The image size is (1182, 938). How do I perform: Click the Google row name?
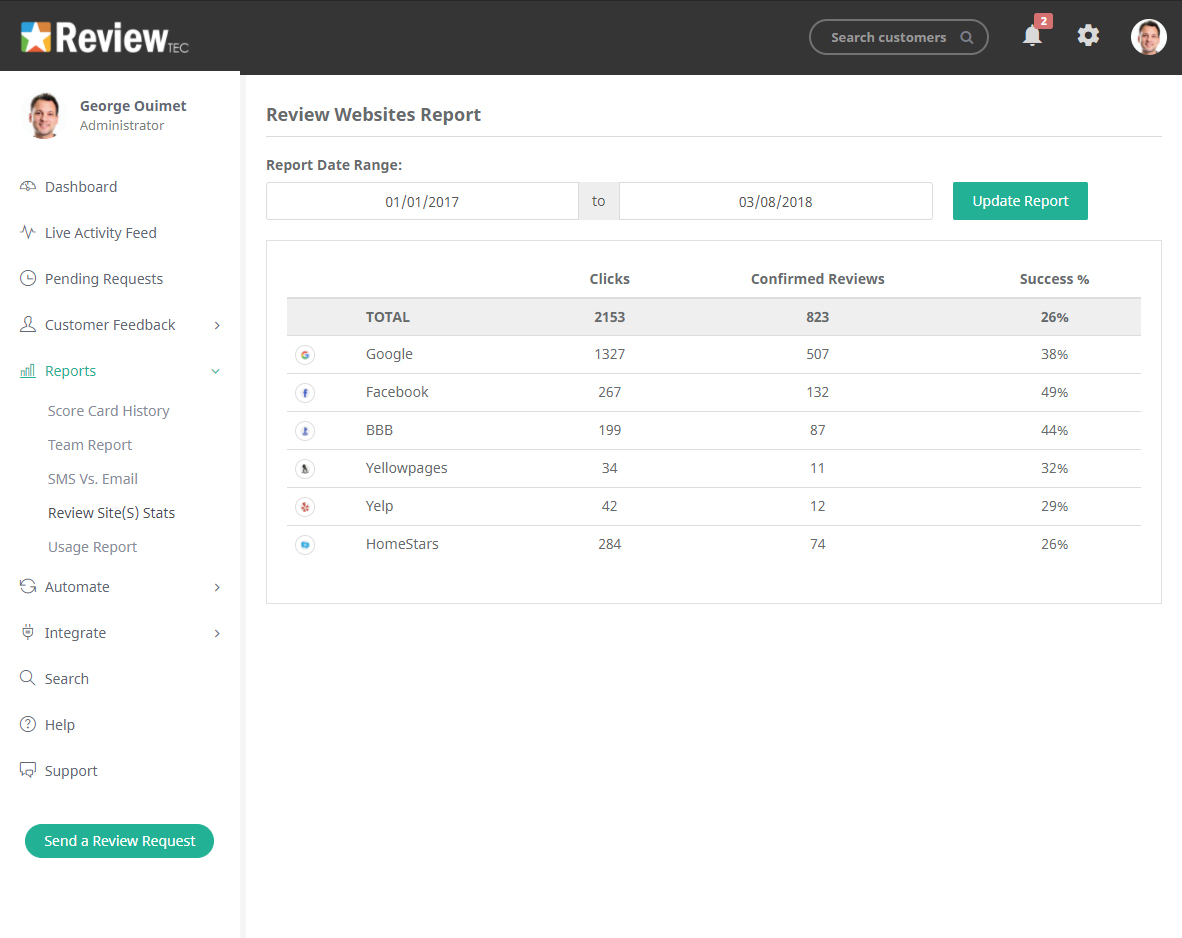pos(389,354)
